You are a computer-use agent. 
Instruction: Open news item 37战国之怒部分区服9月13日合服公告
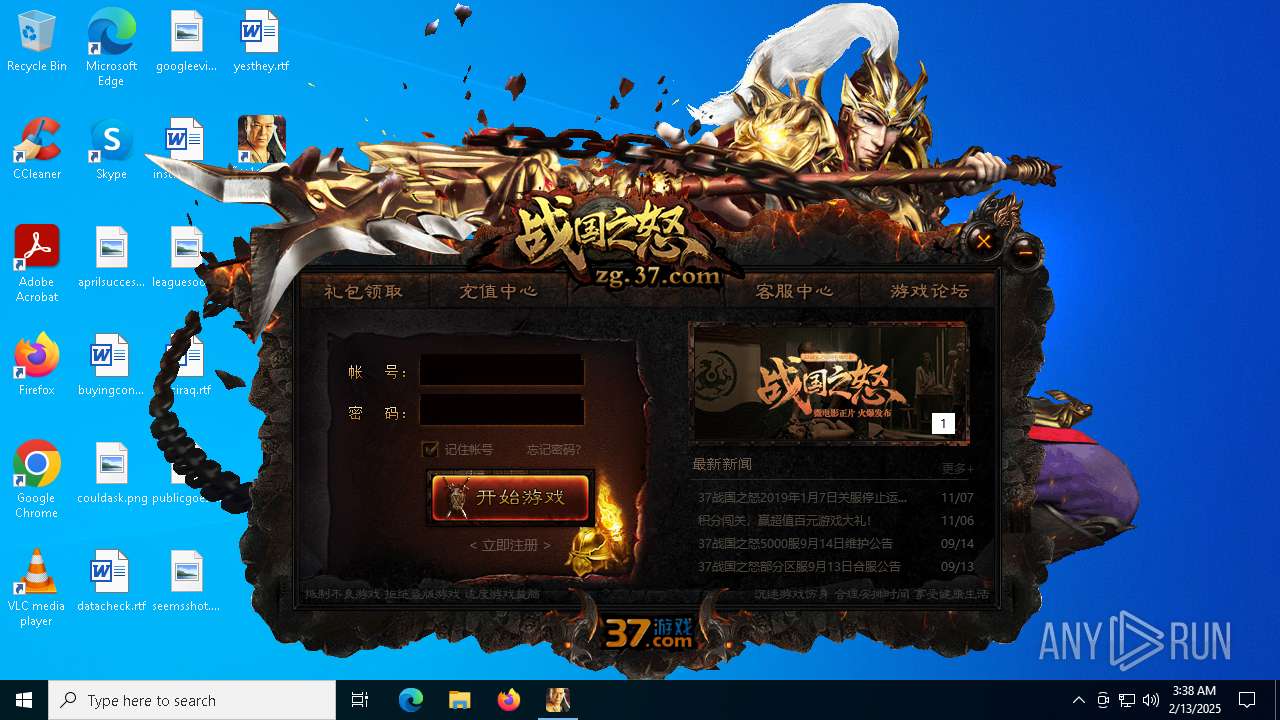(799, 566)
